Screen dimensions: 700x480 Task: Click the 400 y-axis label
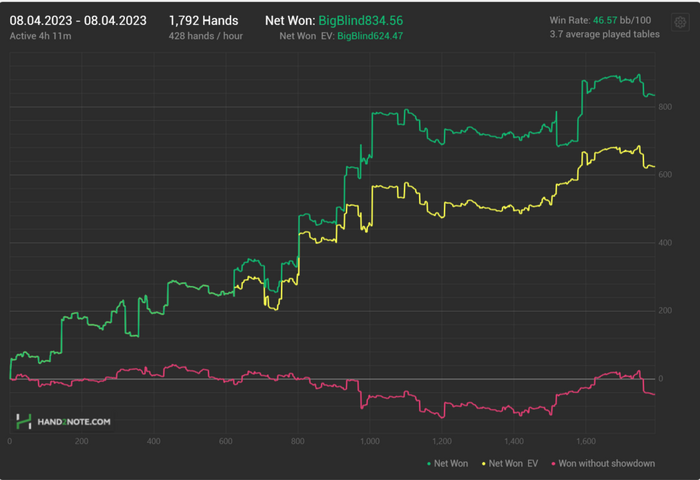tap(665, 243)
